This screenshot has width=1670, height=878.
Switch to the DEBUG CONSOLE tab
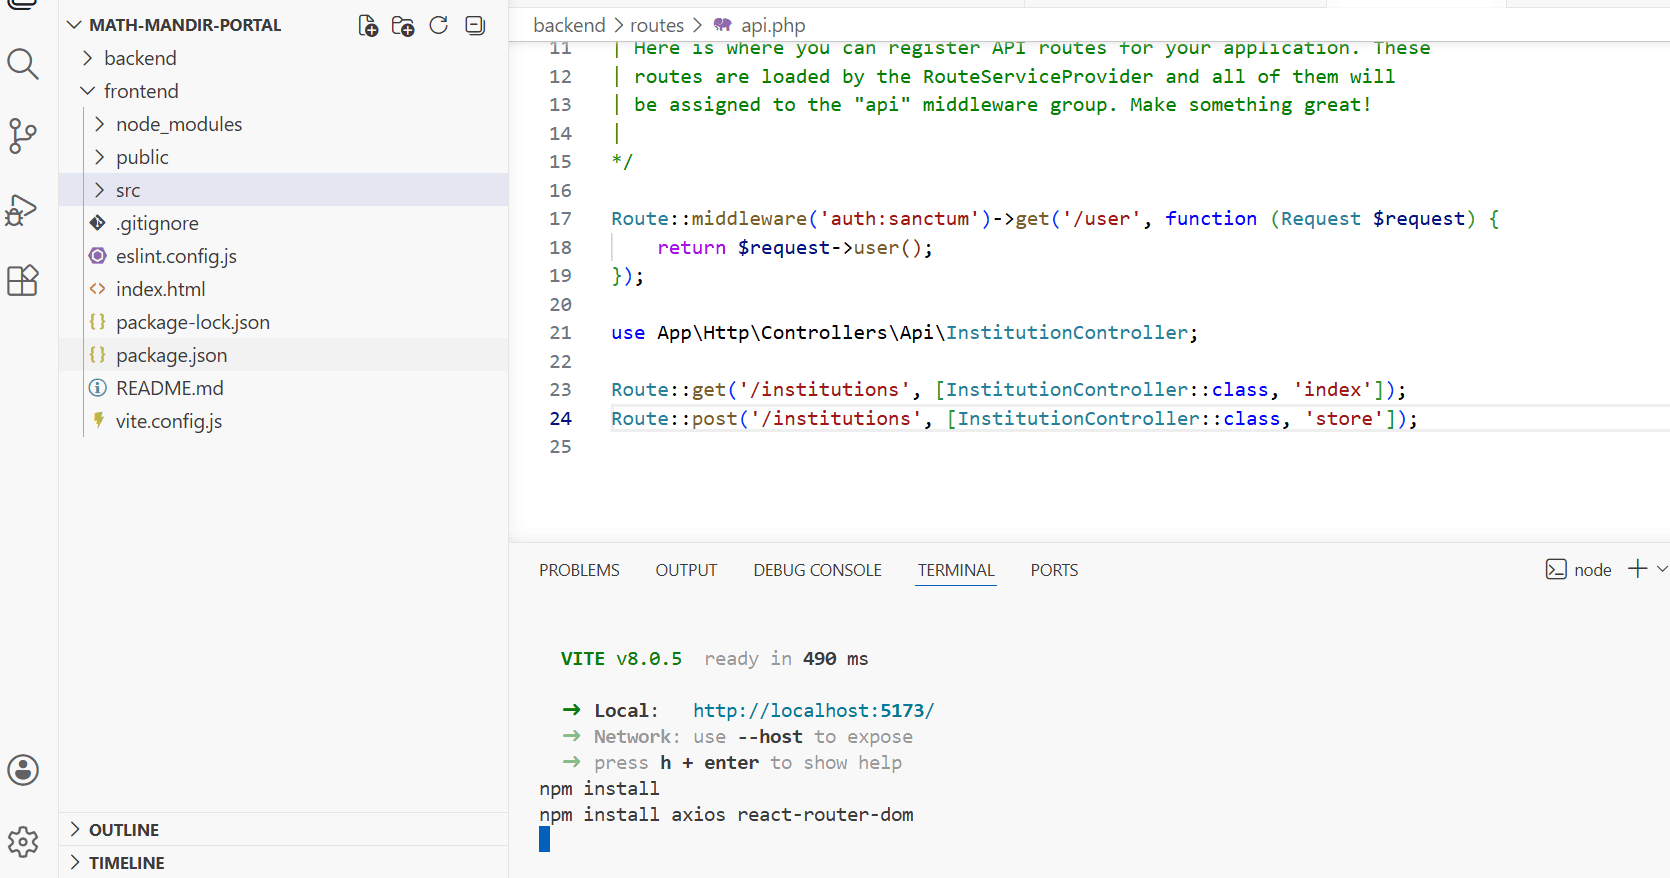click(817, 570)
